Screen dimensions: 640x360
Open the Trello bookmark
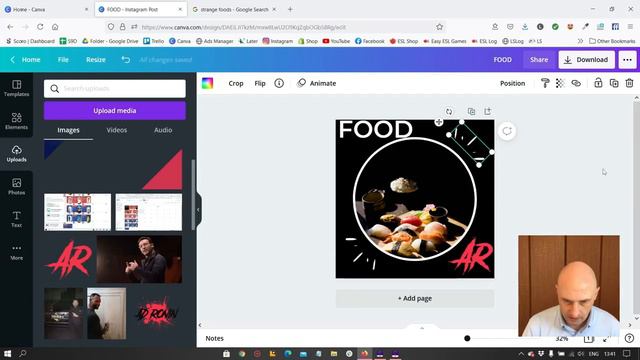[x=153, y=41]
